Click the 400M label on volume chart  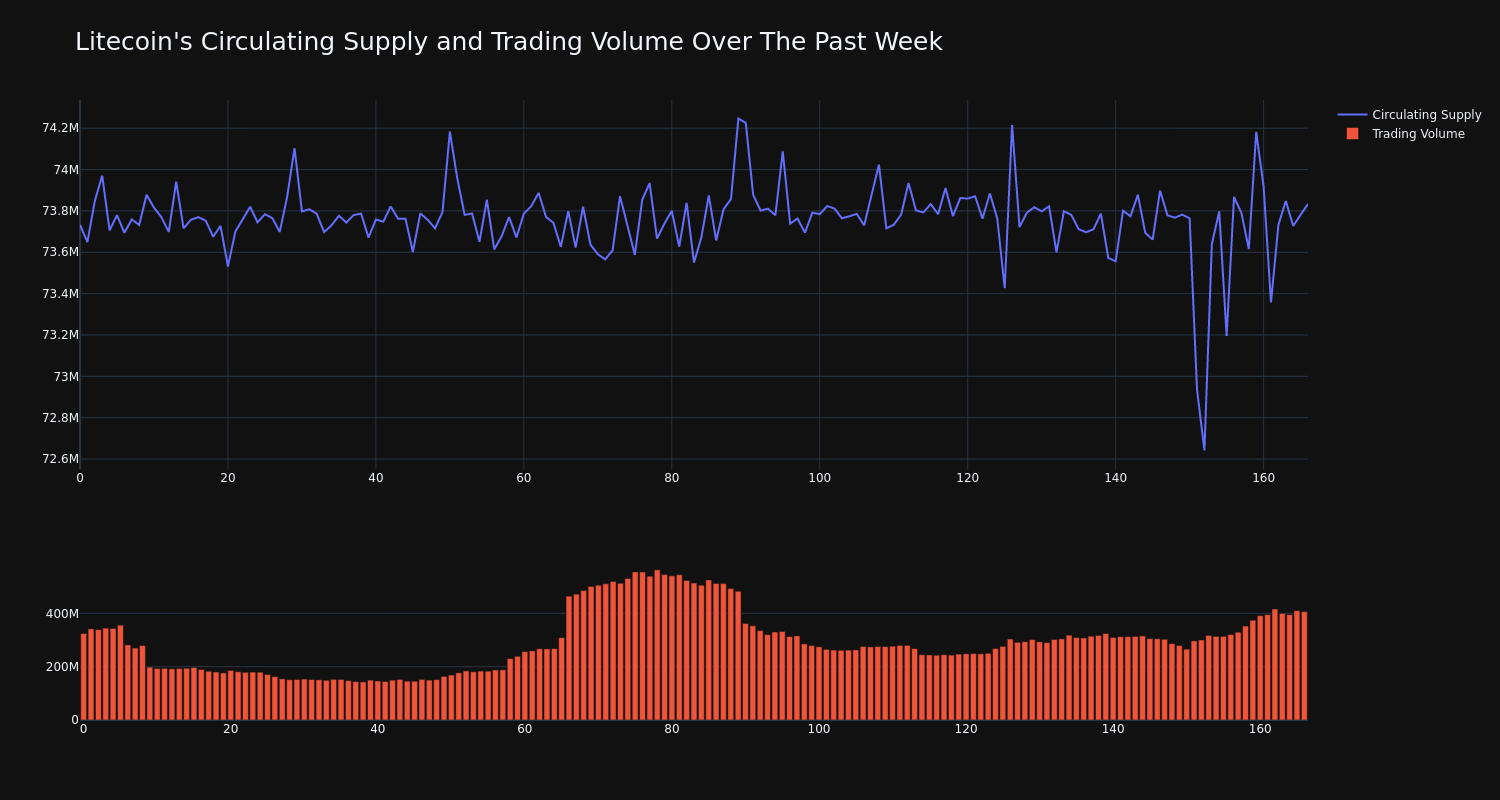(x=61, y=614)
